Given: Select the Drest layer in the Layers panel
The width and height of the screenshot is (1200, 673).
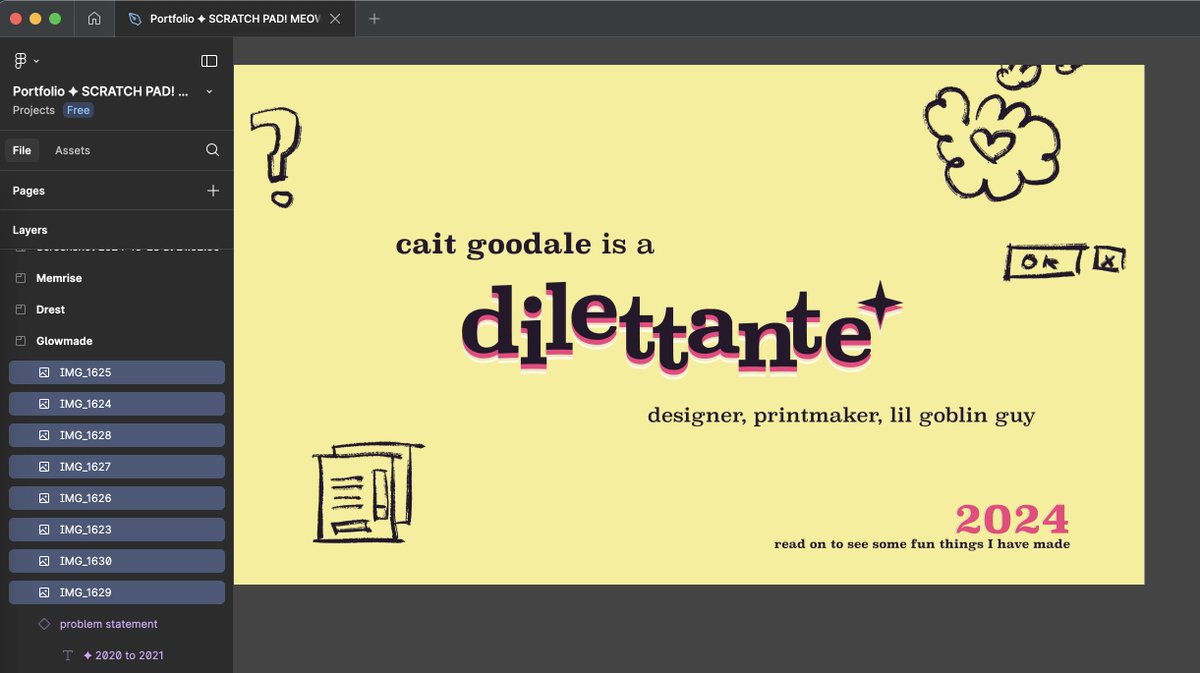Looking at the screenshot, I should (48, 309).
